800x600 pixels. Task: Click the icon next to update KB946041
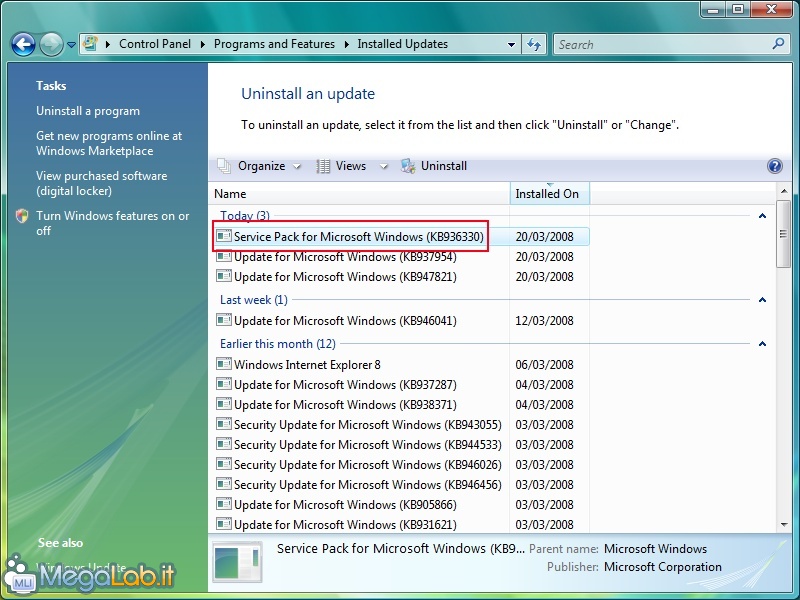(x=223, y=320)
